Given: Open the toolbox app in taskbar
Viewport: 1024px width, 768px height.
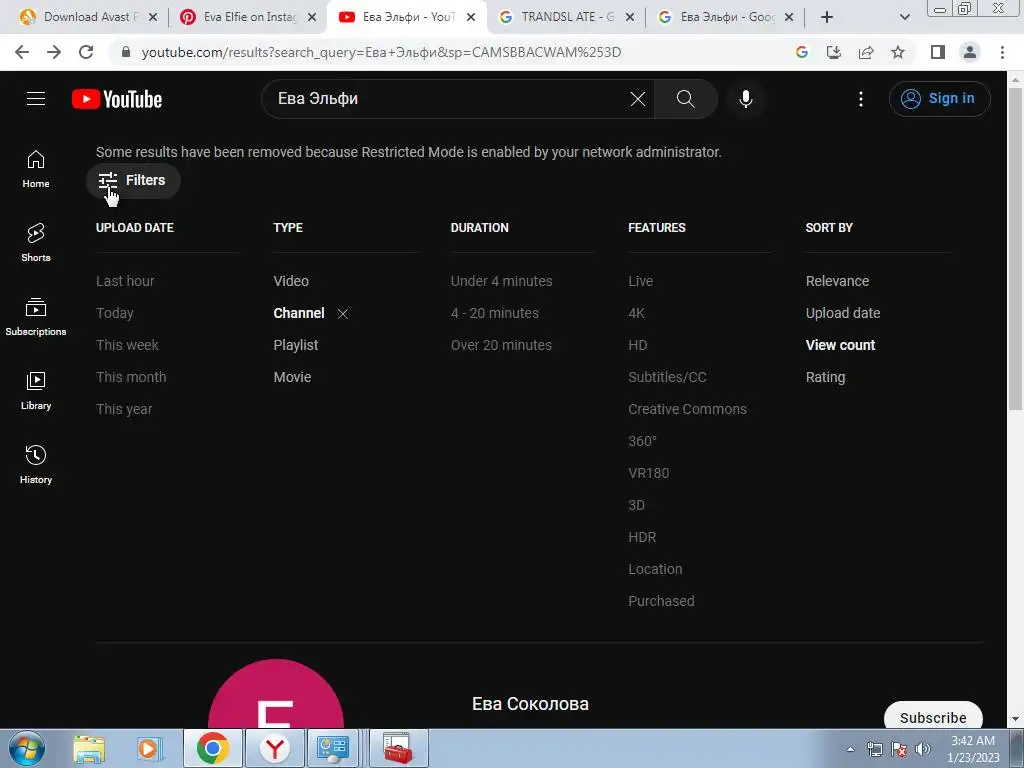Looking at the screenshot, I should (x=398, y=748).
